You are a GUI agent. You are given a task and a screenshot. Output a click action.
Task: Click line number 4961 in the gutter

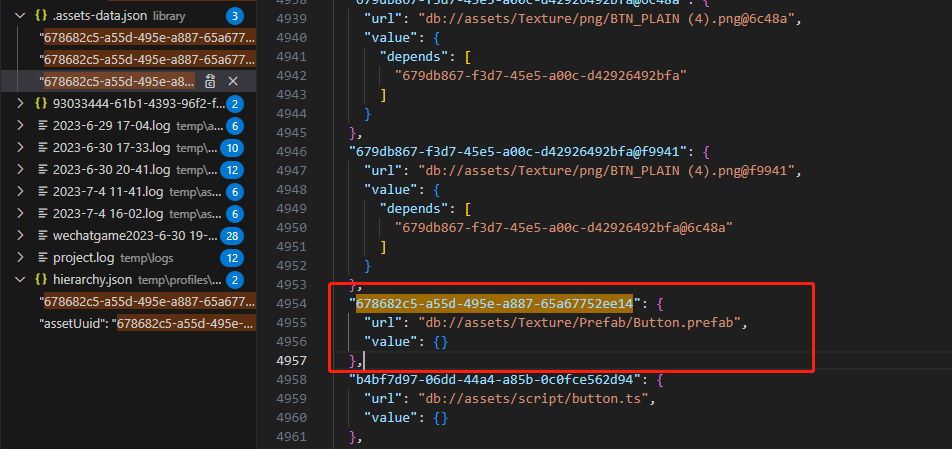[291, 437]
